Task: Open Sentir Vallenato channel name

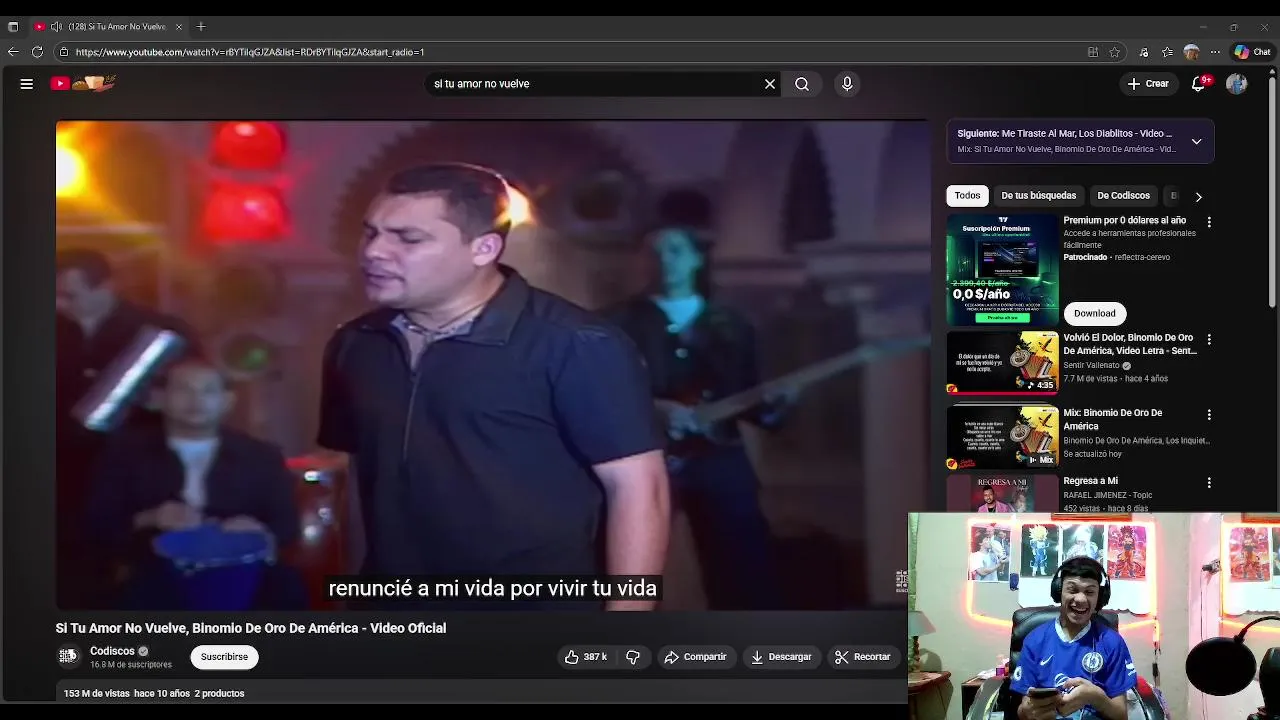Action: 1092,366
